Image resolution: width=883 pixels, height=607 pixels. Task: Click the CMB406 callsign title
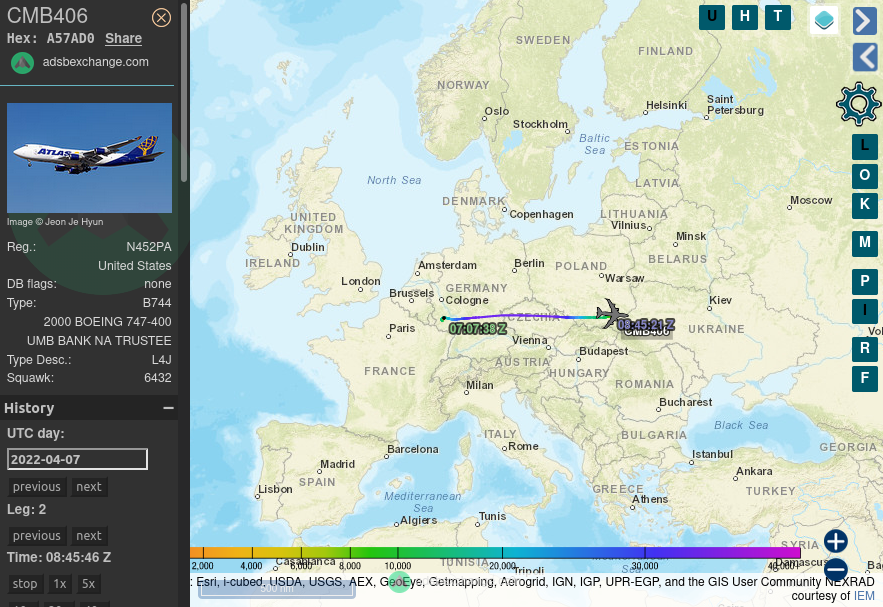(47, 16)
